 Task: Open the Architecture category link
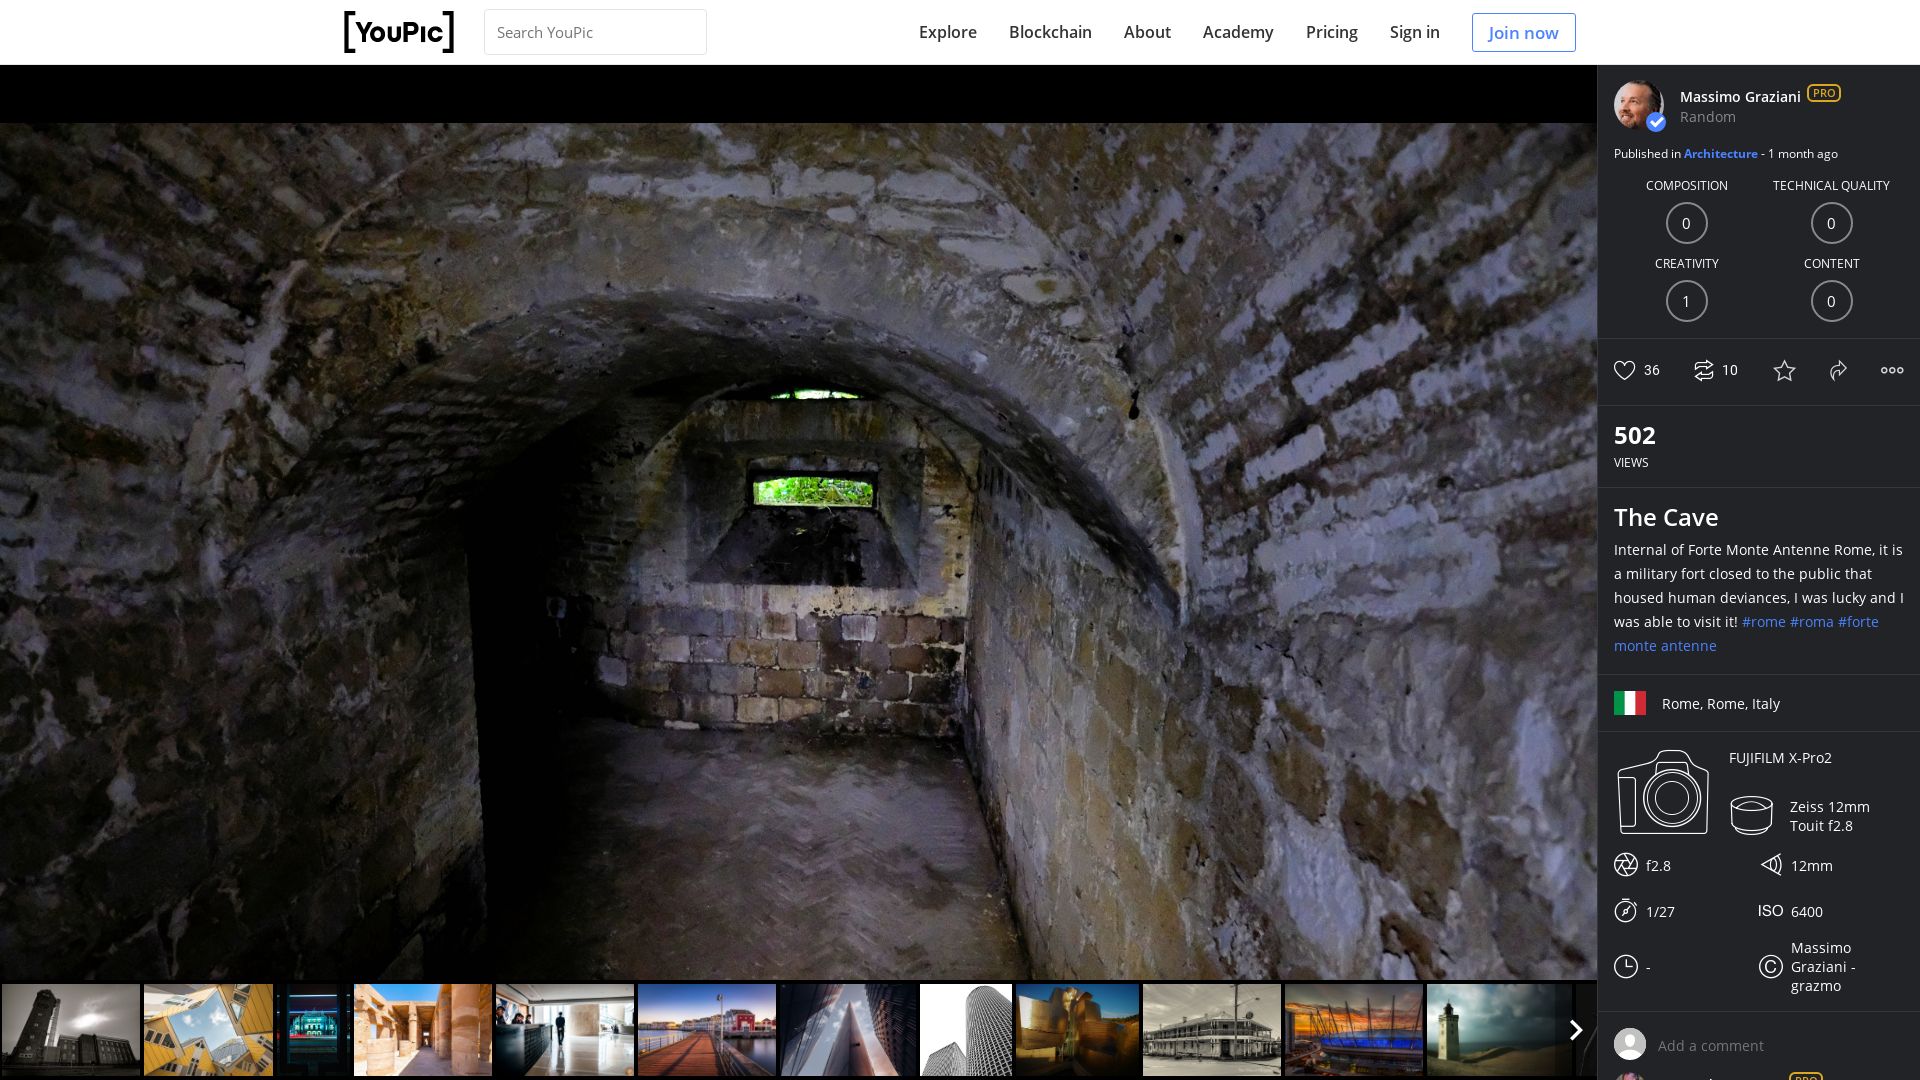click(x=1720, y=154)
